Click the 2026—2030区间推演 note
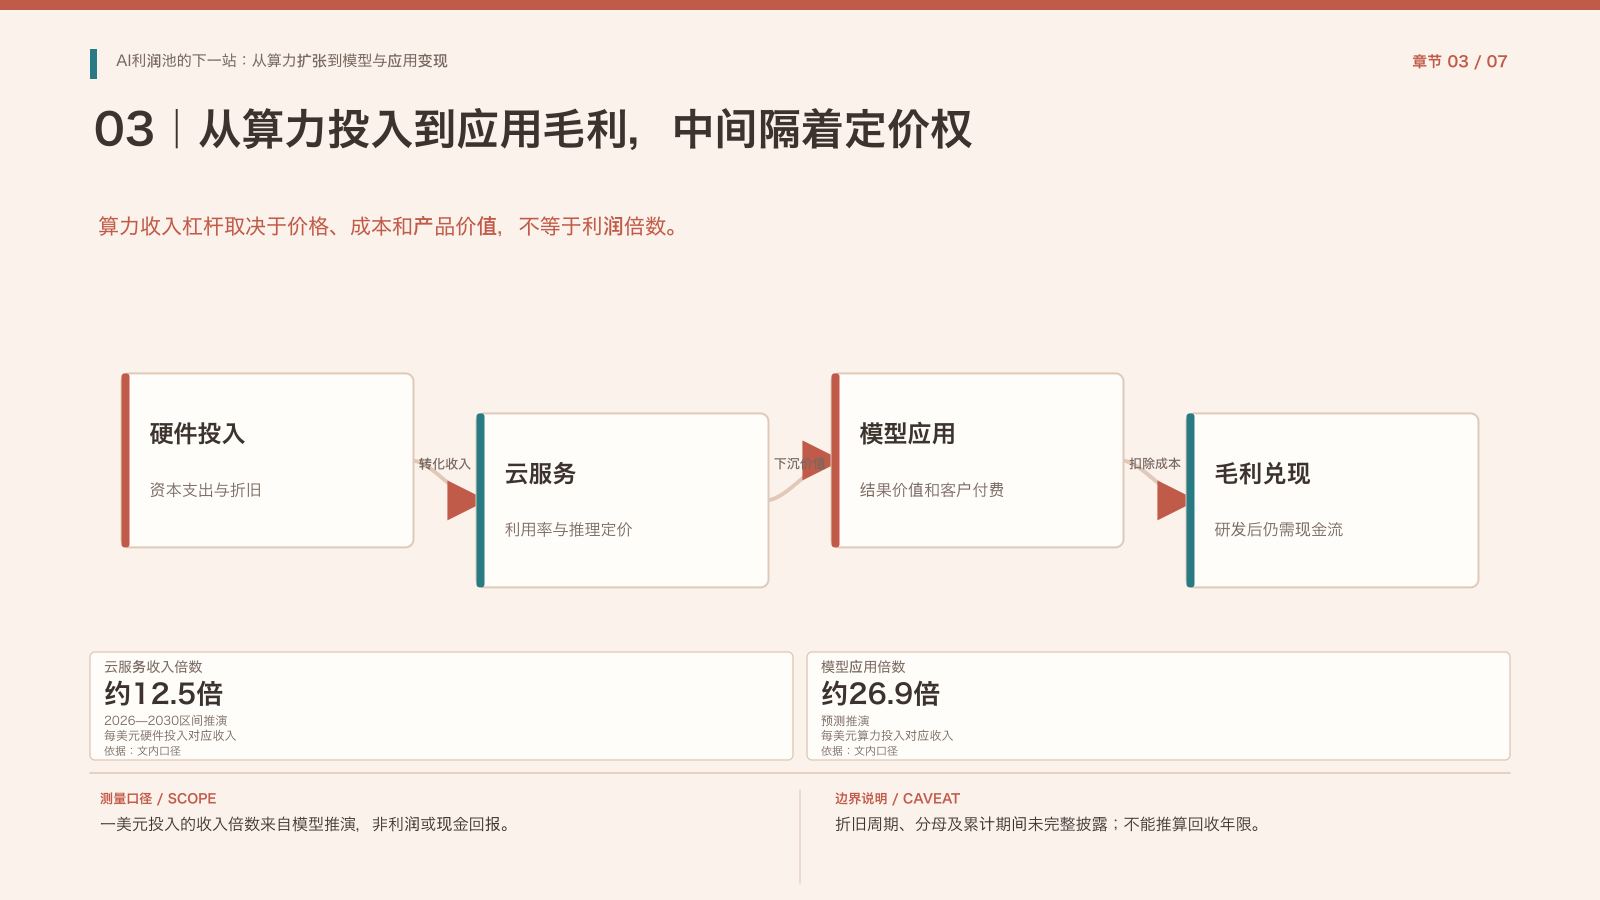The width and height of the screenshot is (1600, 900). [x=166, y=721]
